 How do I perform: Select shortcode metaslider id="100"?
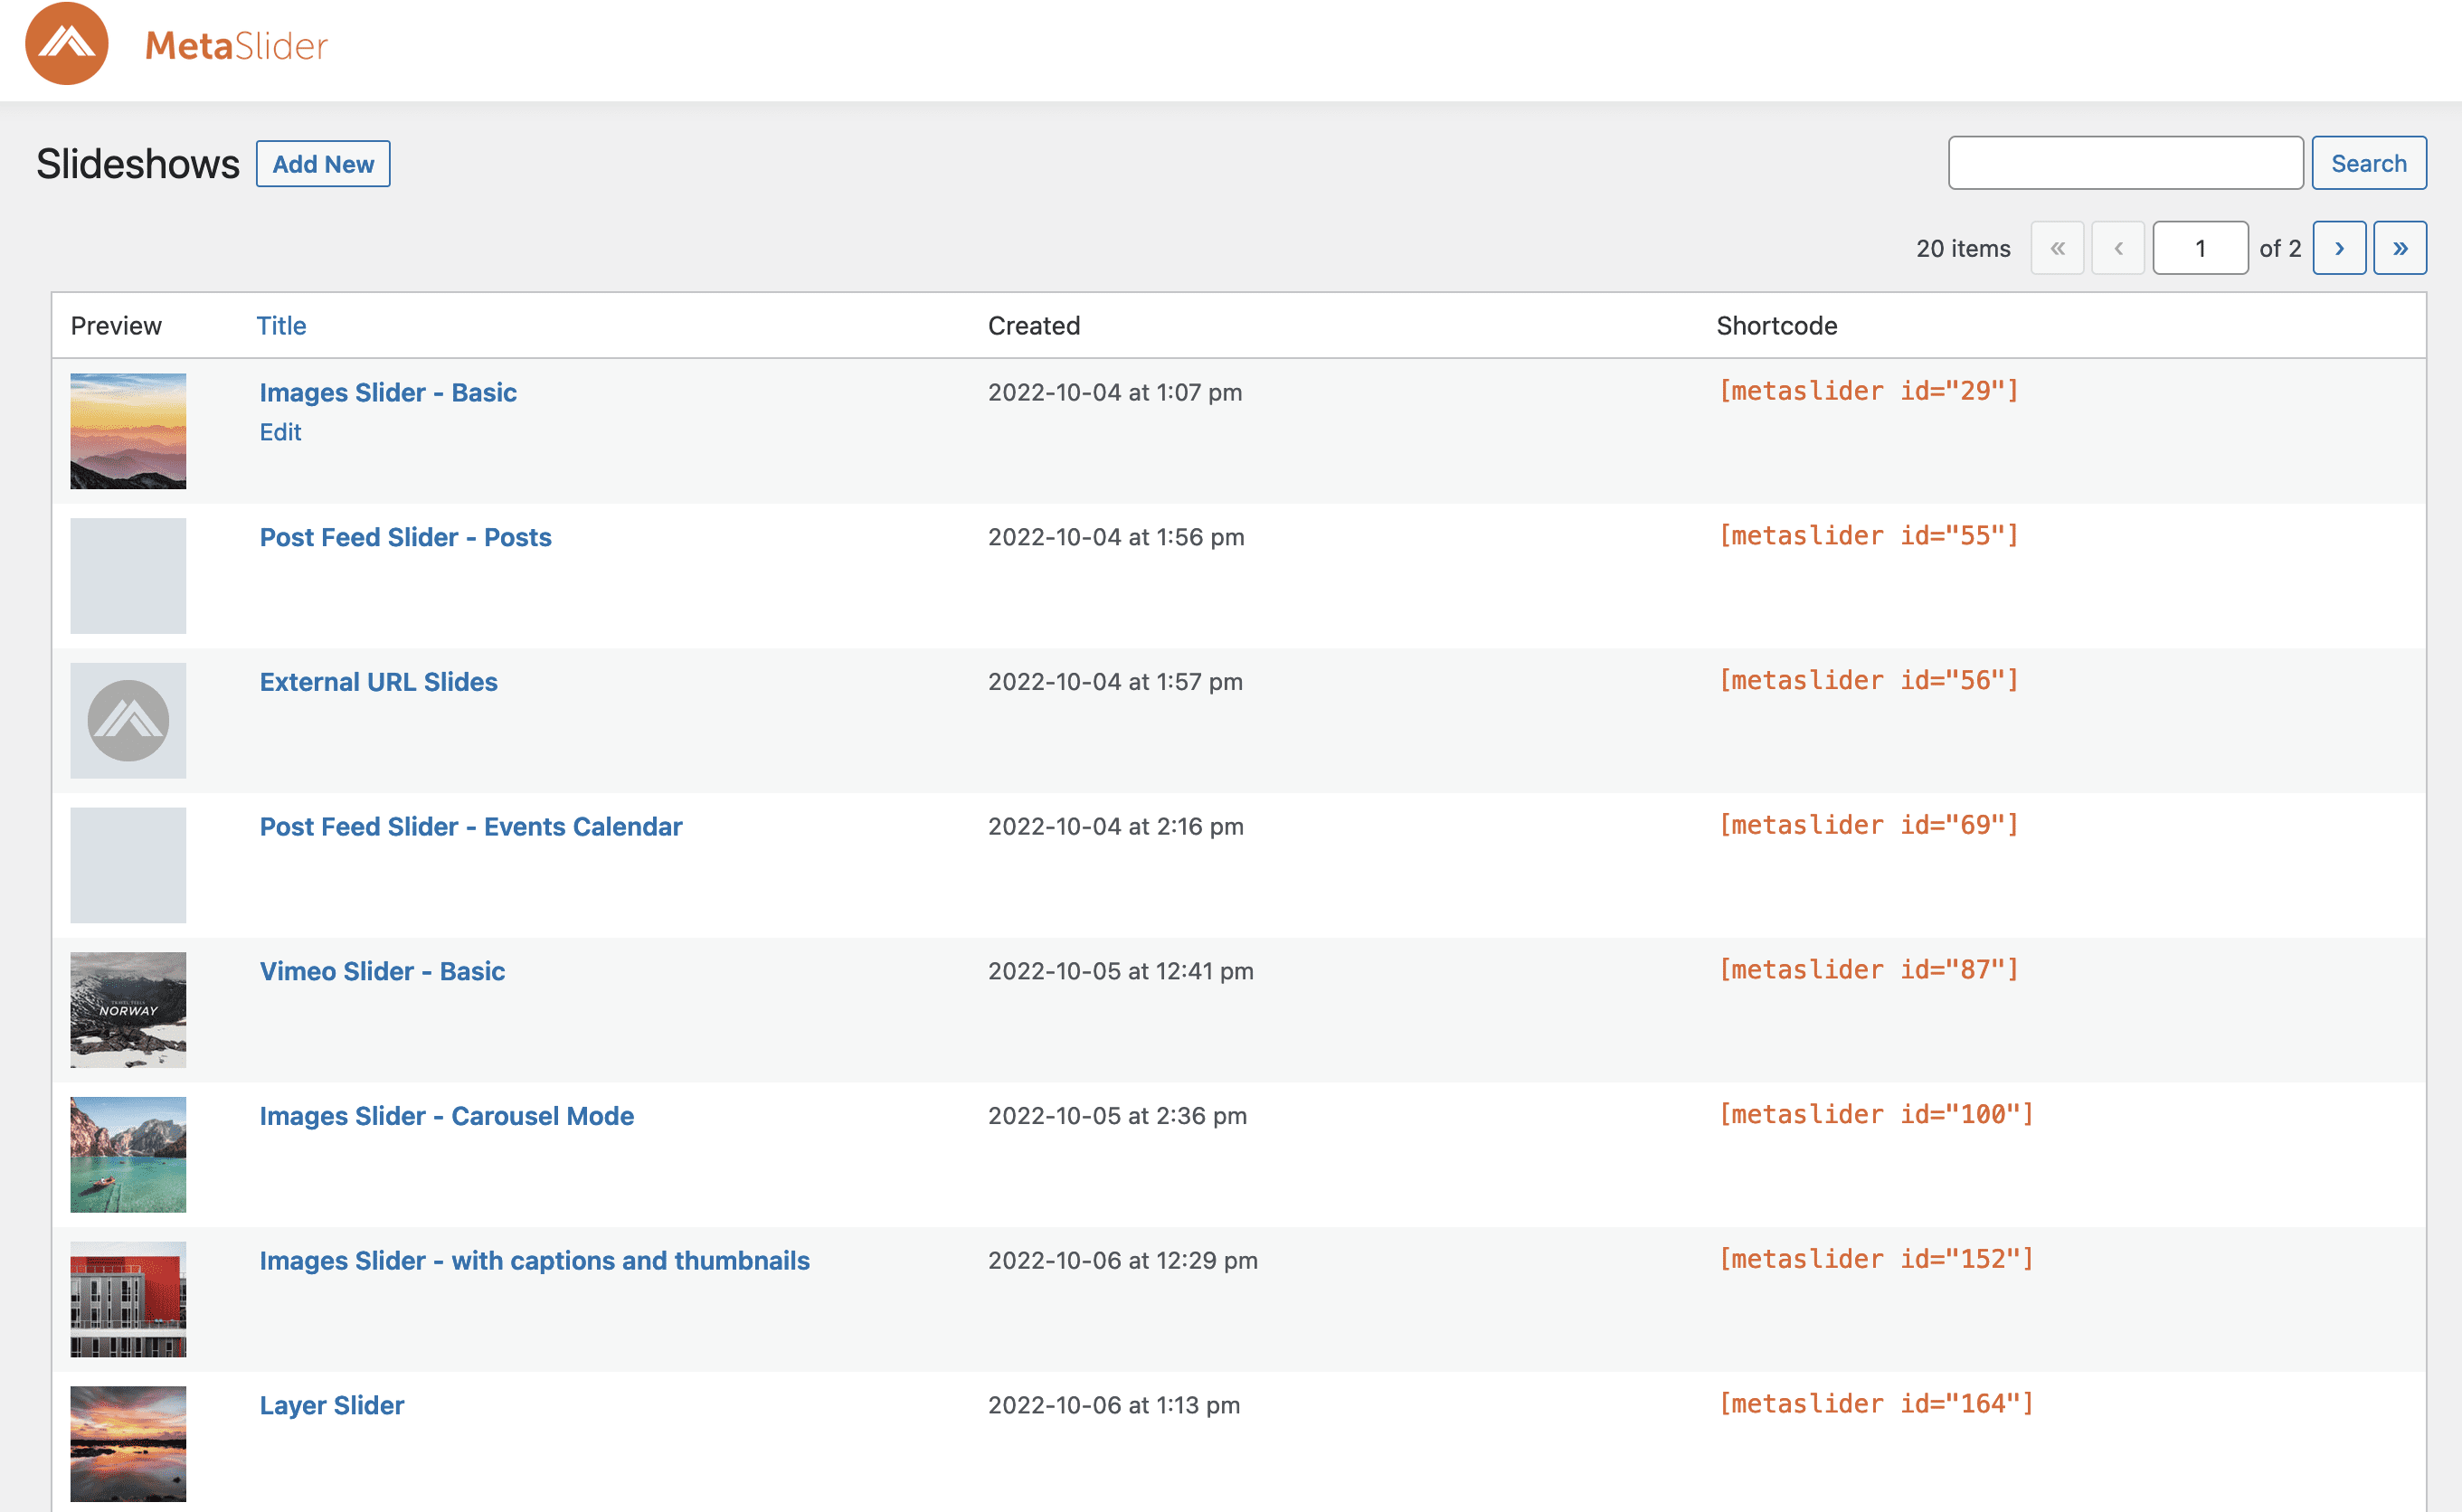click(1876, 1114)
